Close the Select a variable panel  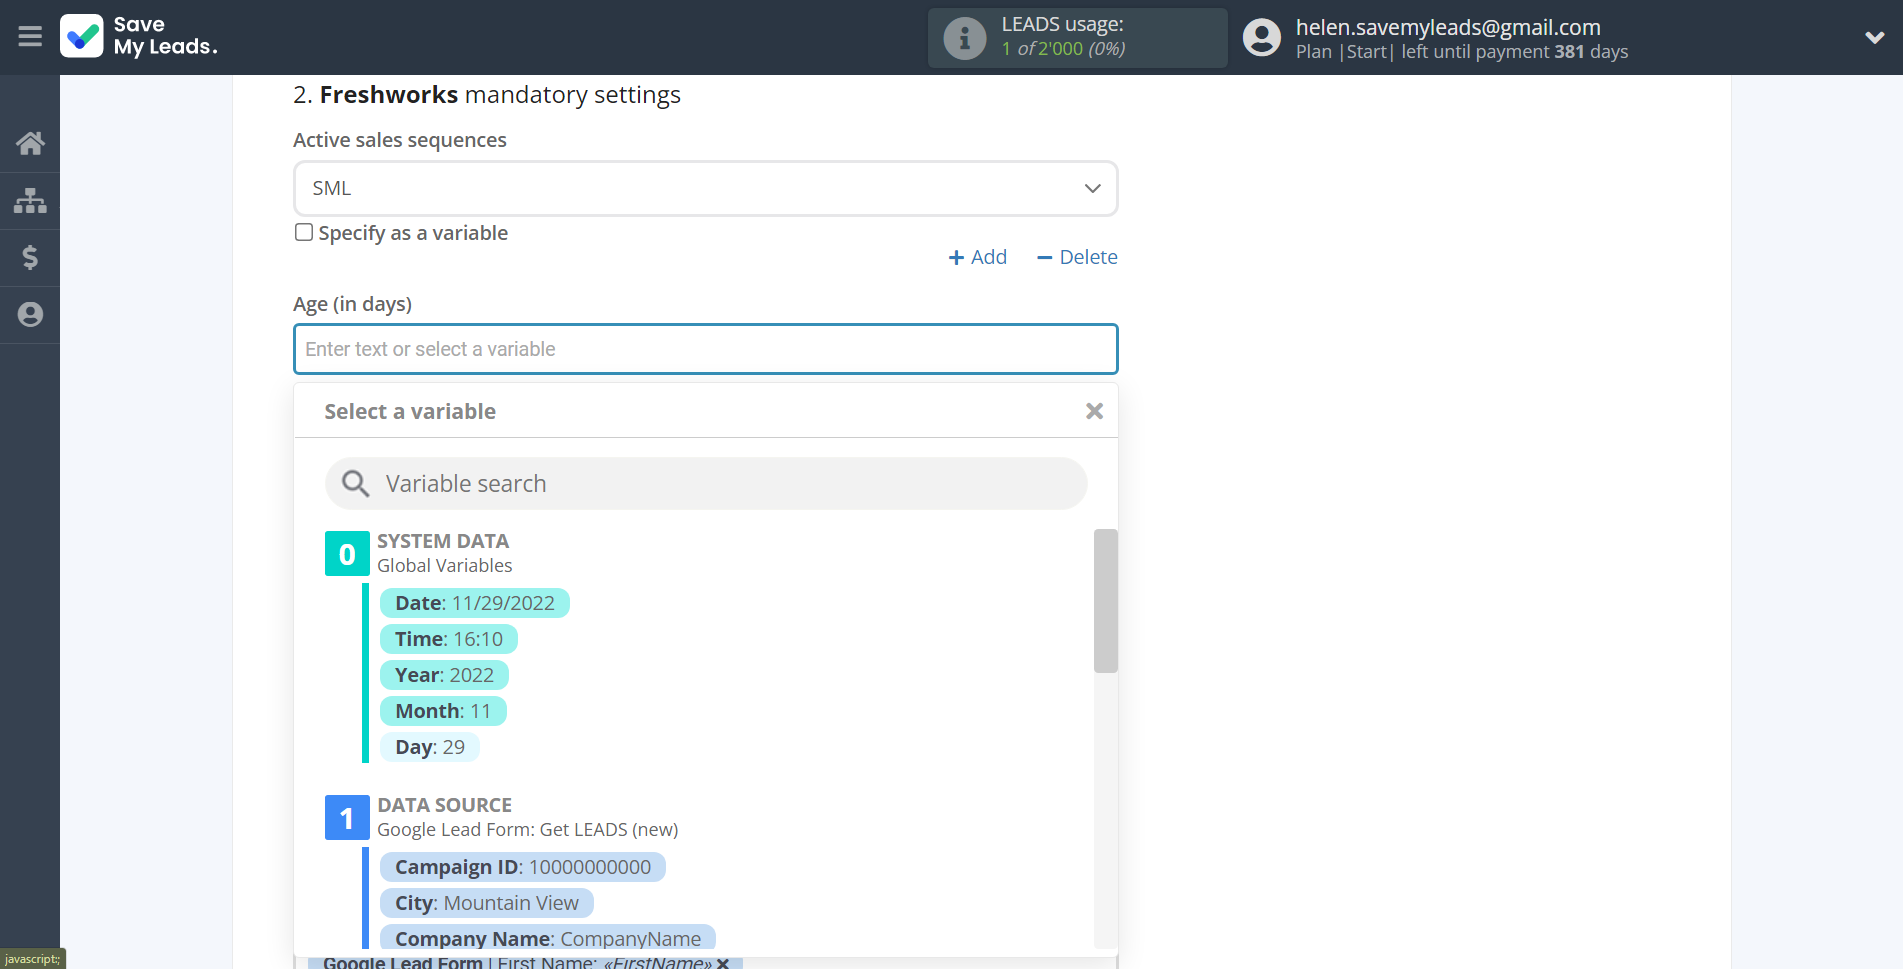pos(1094,411)
